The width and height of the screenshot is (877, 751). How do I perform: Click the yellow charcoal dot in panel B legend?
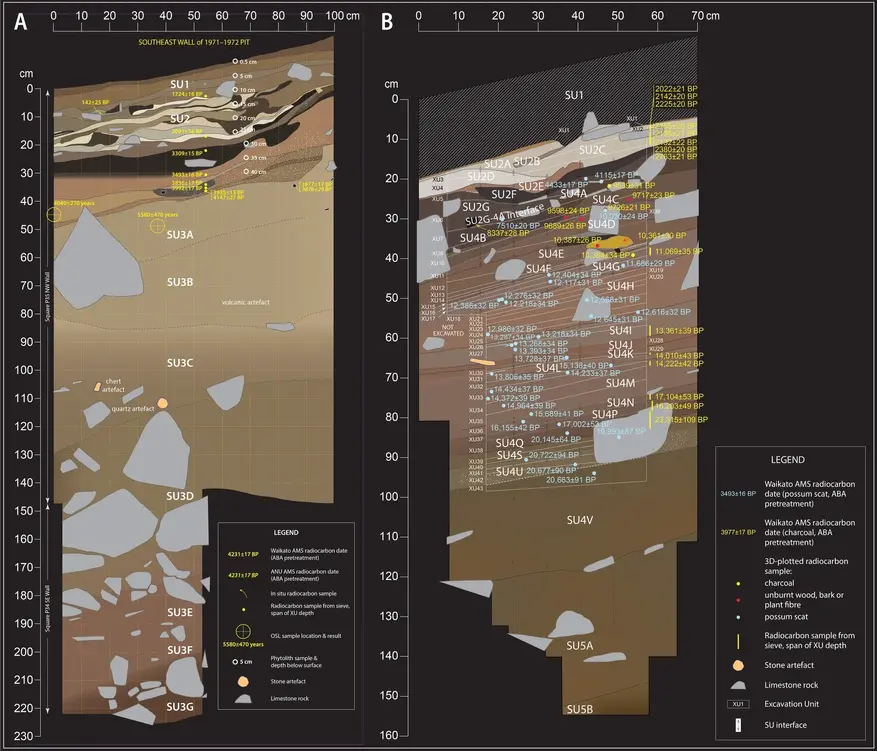pos(738,583)
